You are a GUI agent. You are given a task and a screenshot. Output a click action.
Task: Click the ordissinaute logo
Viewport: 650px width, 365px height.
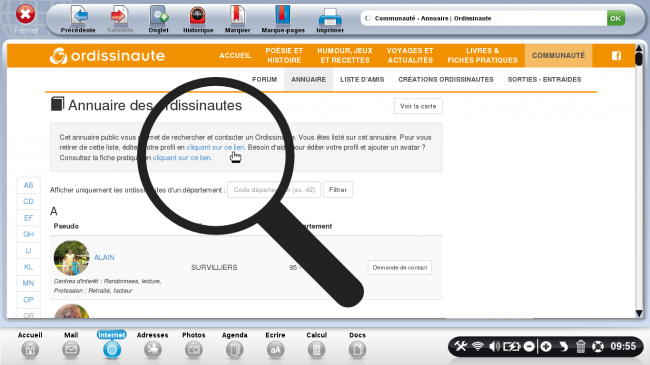pyautogui.click(x=107, y=56)
